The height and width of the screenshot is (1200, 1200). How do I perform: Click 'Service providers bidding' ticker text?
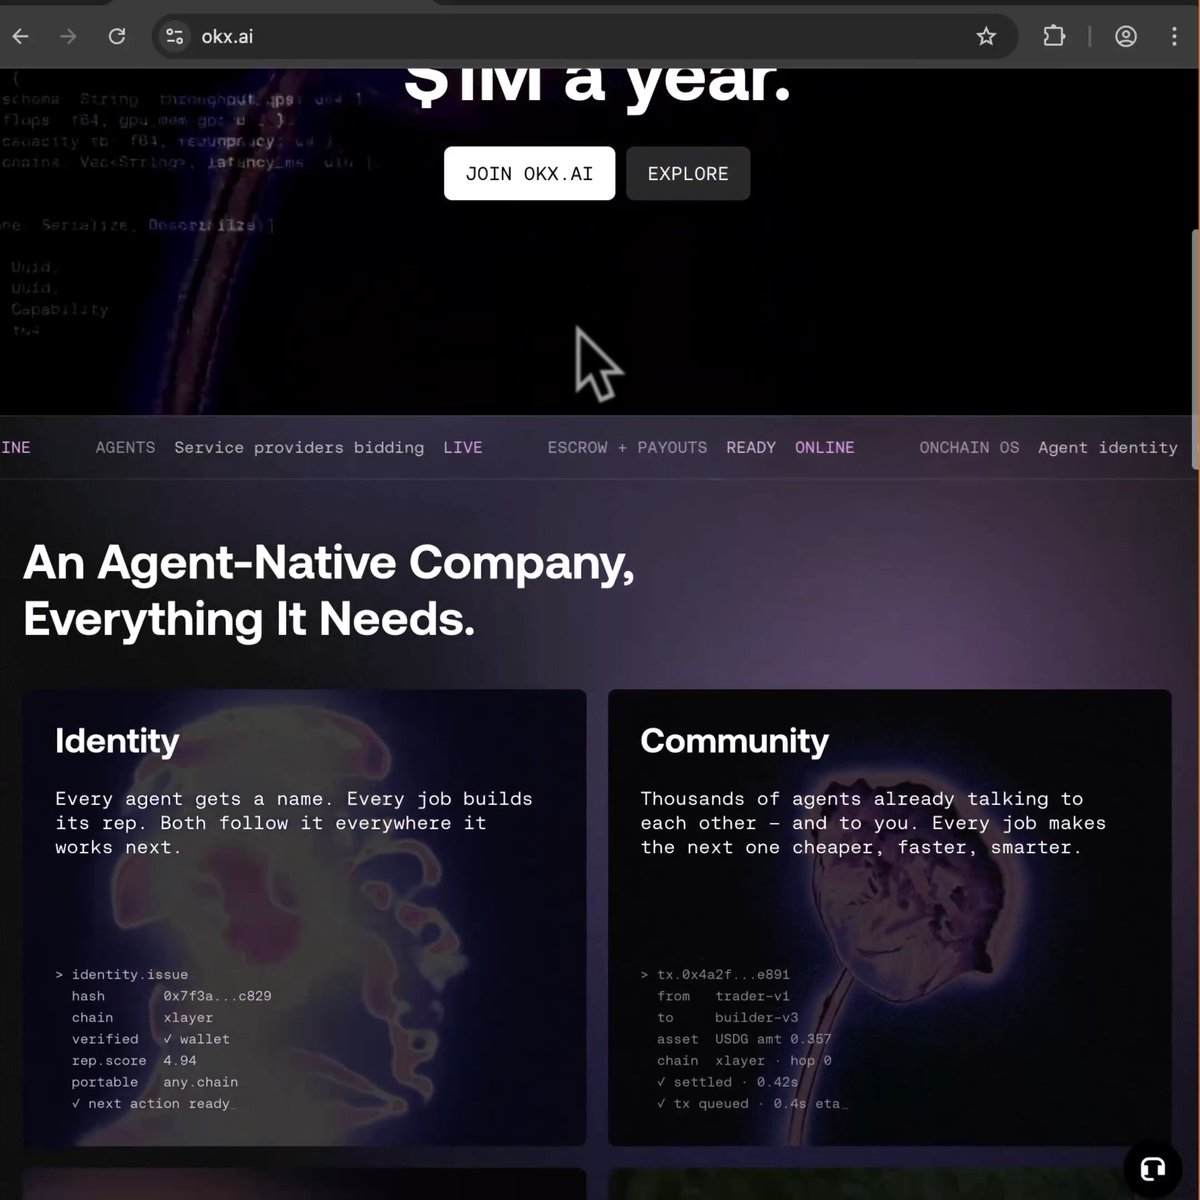pos(299,447)
